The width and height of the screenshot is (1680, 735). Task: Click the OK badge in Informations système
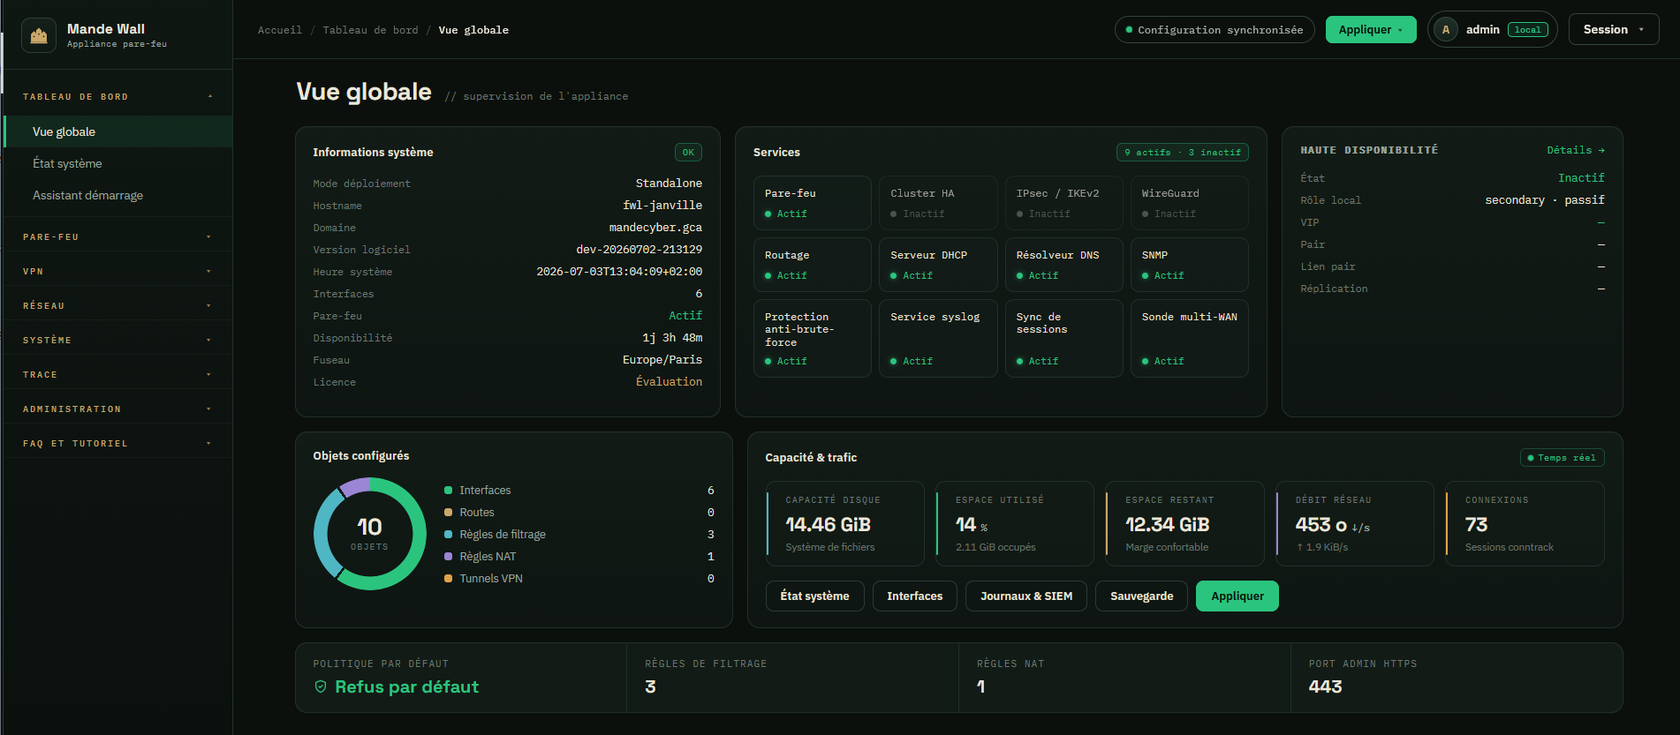688,152
